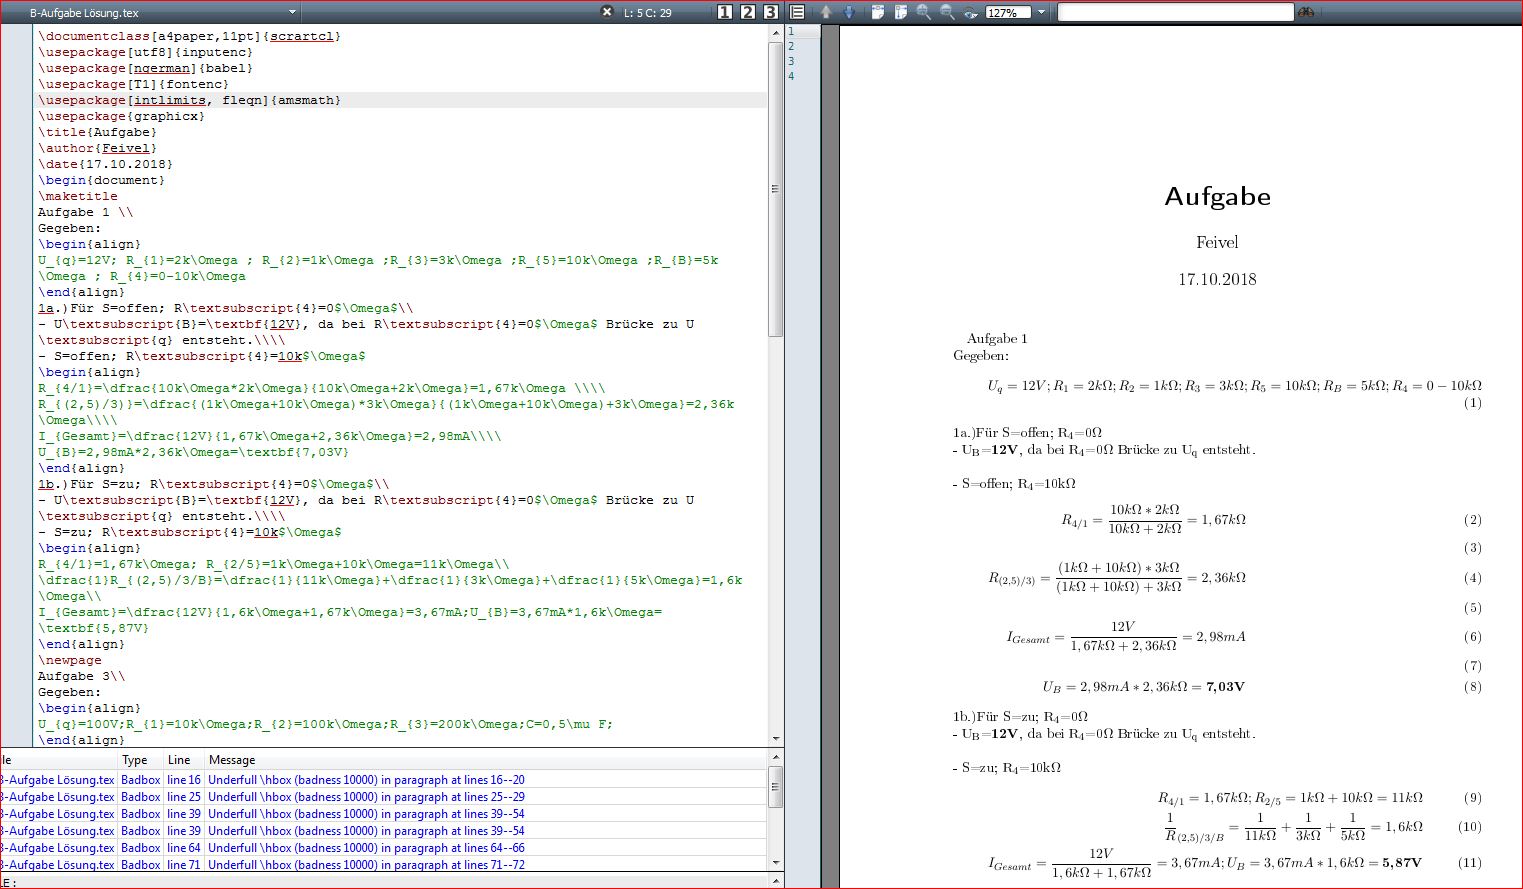The height and width of the screenshot is (889, 1523).
Task: Sort log by the Line column header
Action: [x=184, y=760]
